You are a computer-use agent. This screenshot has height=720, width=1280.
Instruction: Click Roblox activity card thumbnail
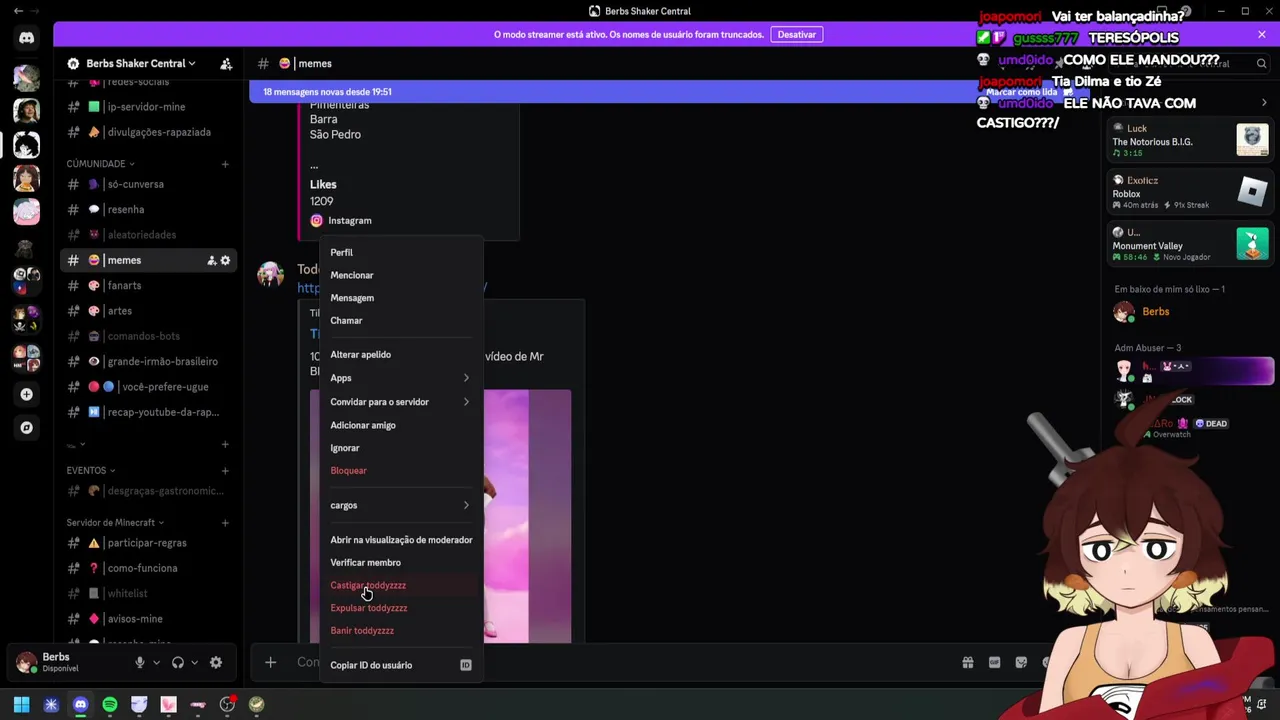1252,192
